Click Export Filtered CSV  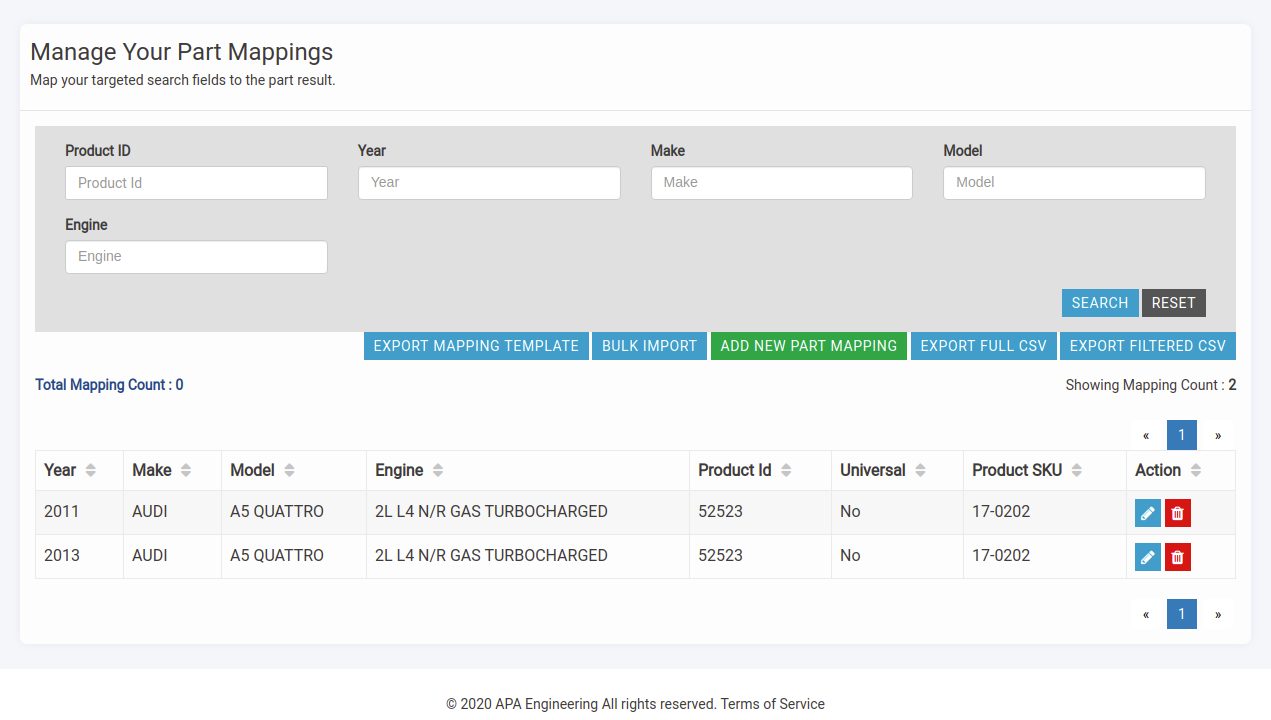point(1148,346)
